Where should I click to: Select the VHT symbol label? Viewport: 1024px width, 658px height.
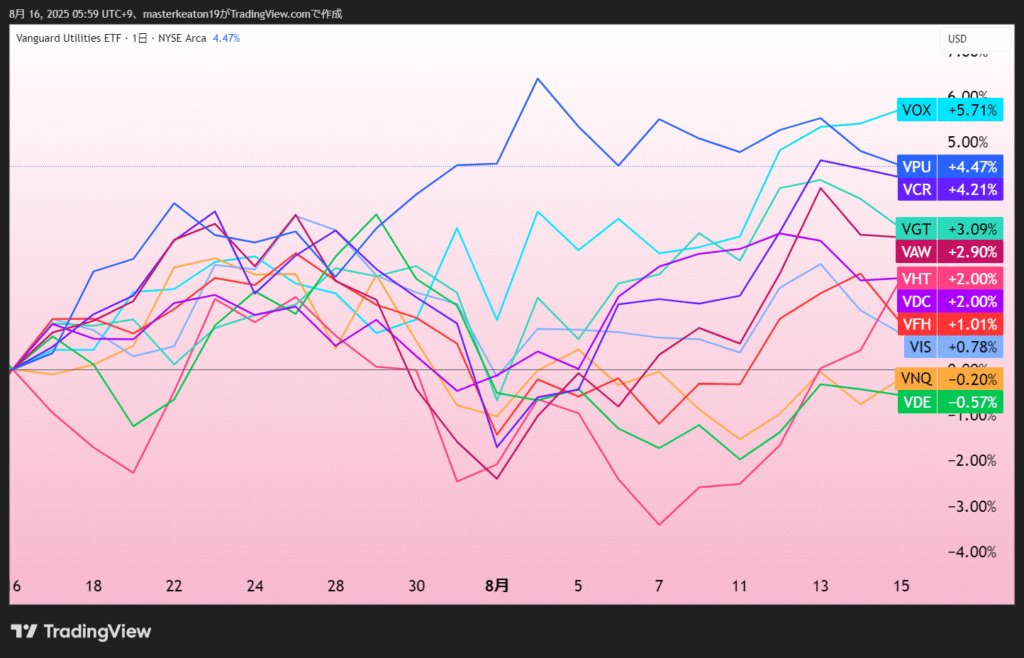click(917, 279)
